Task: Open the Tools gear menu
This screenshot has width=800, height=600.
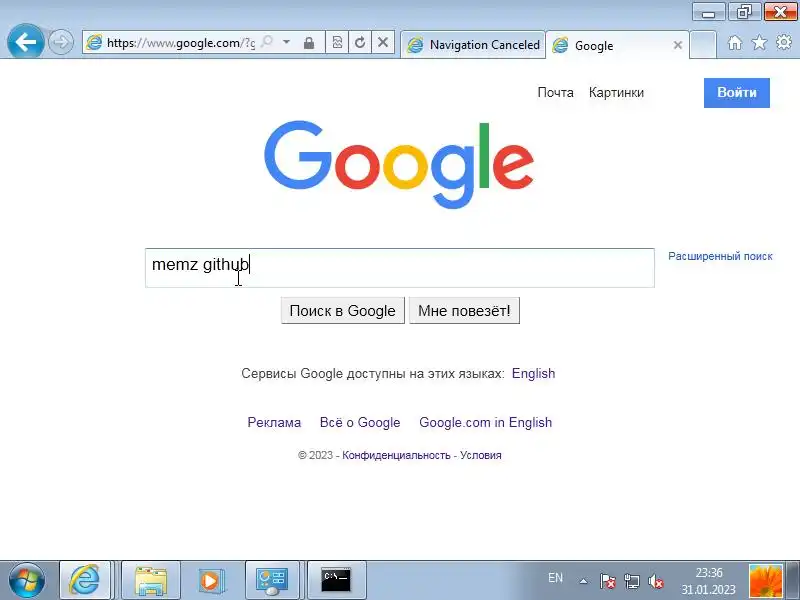Action: 784,42
